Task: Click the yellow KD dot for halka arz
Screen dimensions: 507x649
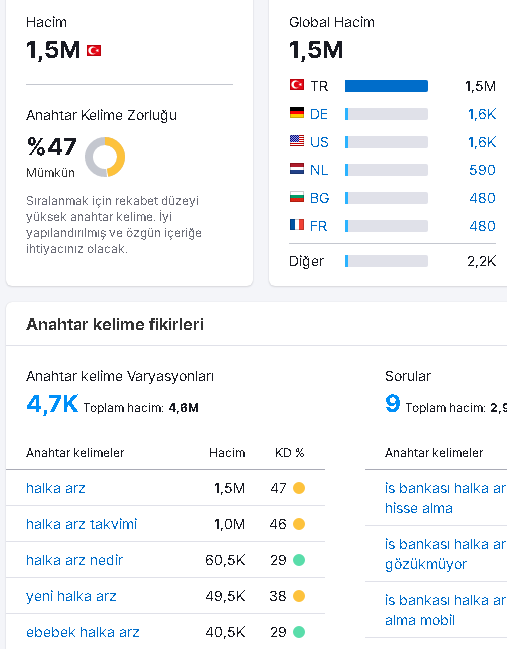Action: coord(299,488)
